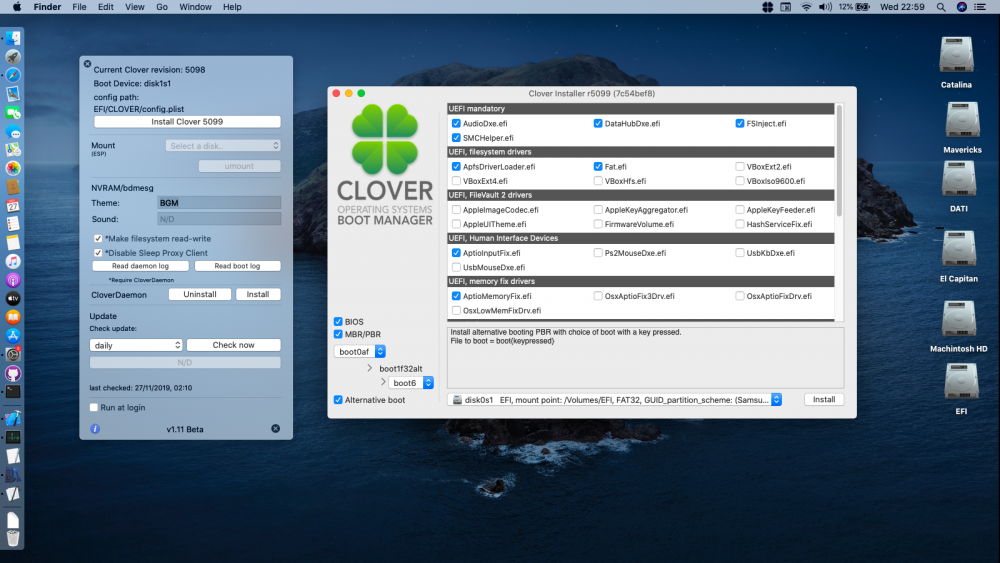Image resolution: width=1000 pixels, height=563 pixels.
Task: Click Check now update button
Action: [x=233, y=345]
